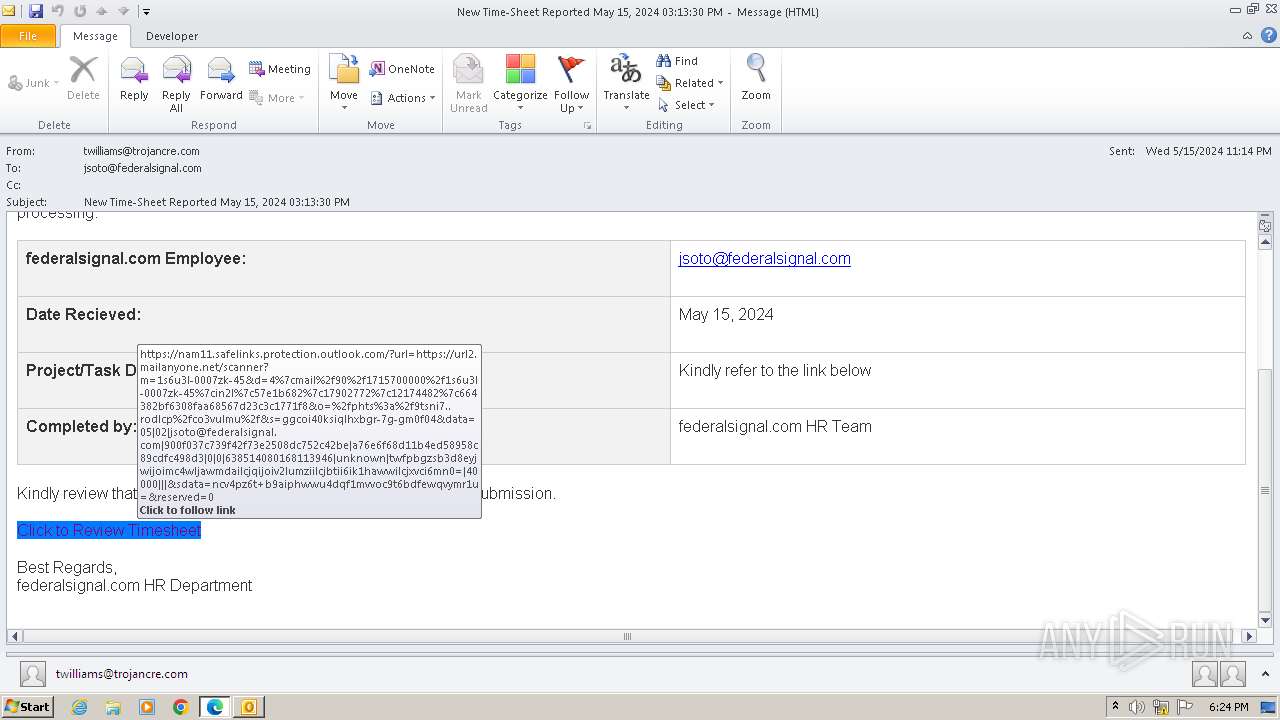Screen dimensions: 1280x720
Task: Click Find in Editing group
Action: click(x=677, y=61)
